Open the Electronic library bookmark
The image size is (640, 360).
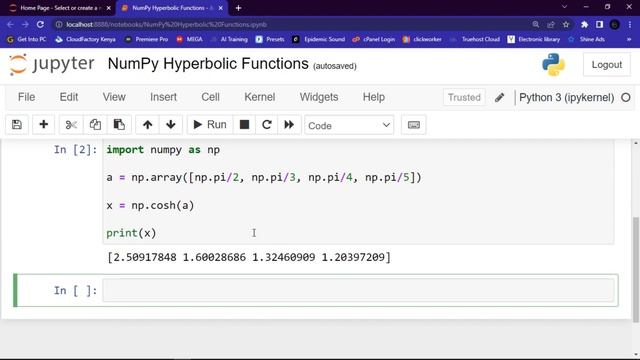pos(534,39)
